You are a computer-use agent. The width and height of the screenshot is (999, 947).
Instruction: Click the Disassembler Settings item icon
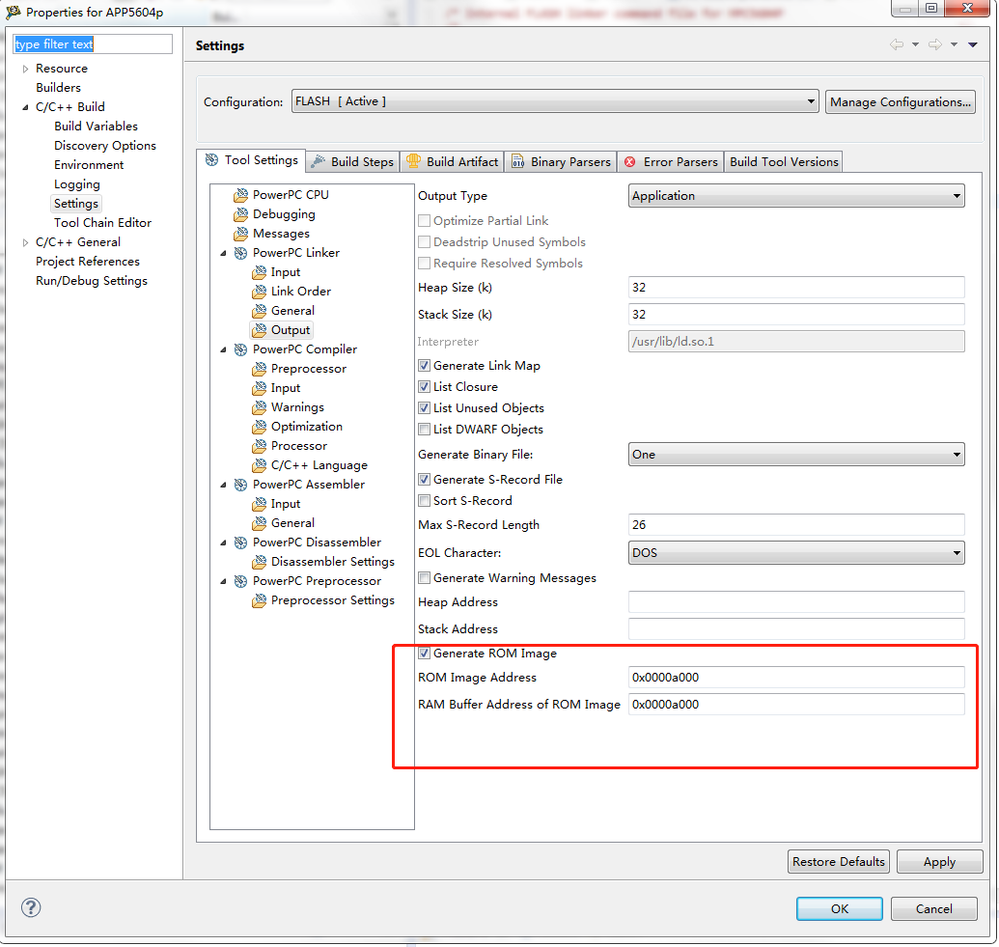tap(259, 562)
